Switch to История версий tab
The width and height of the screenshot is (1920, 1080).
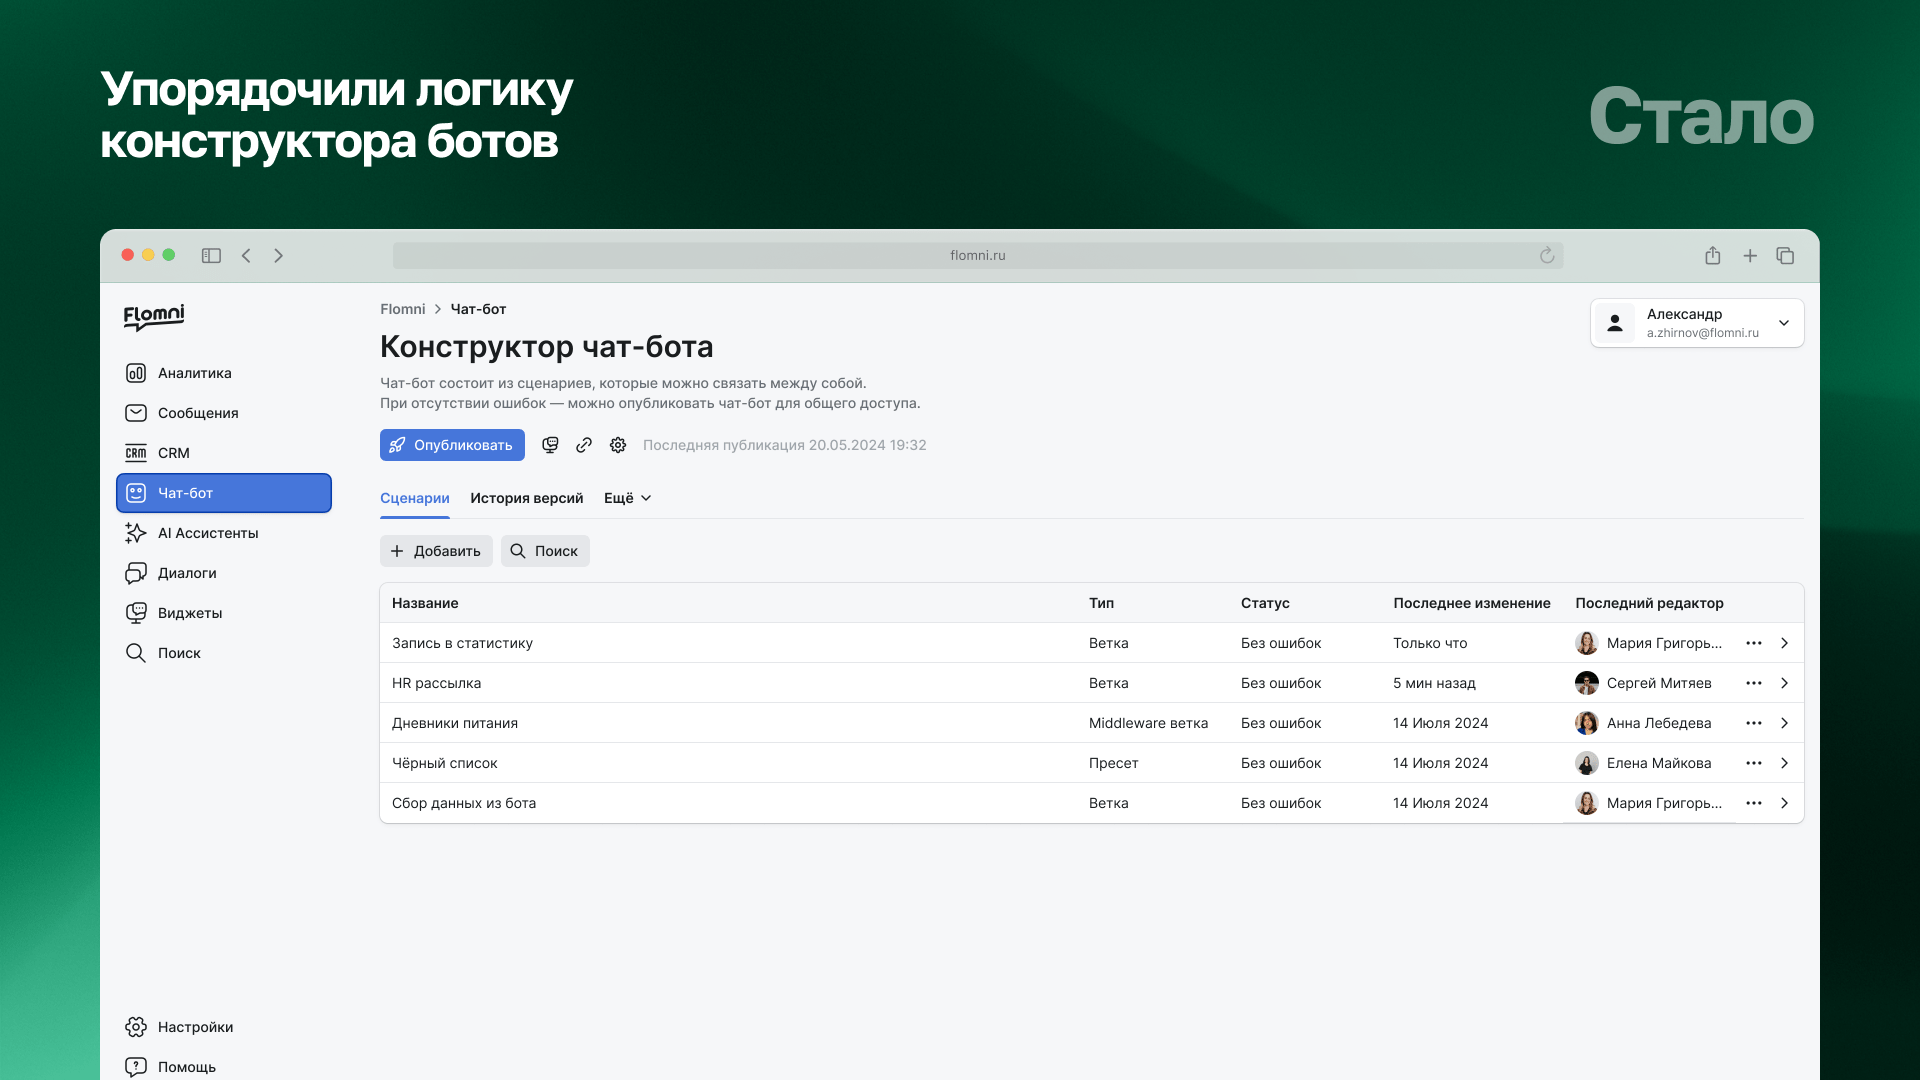tap(526, 498)
